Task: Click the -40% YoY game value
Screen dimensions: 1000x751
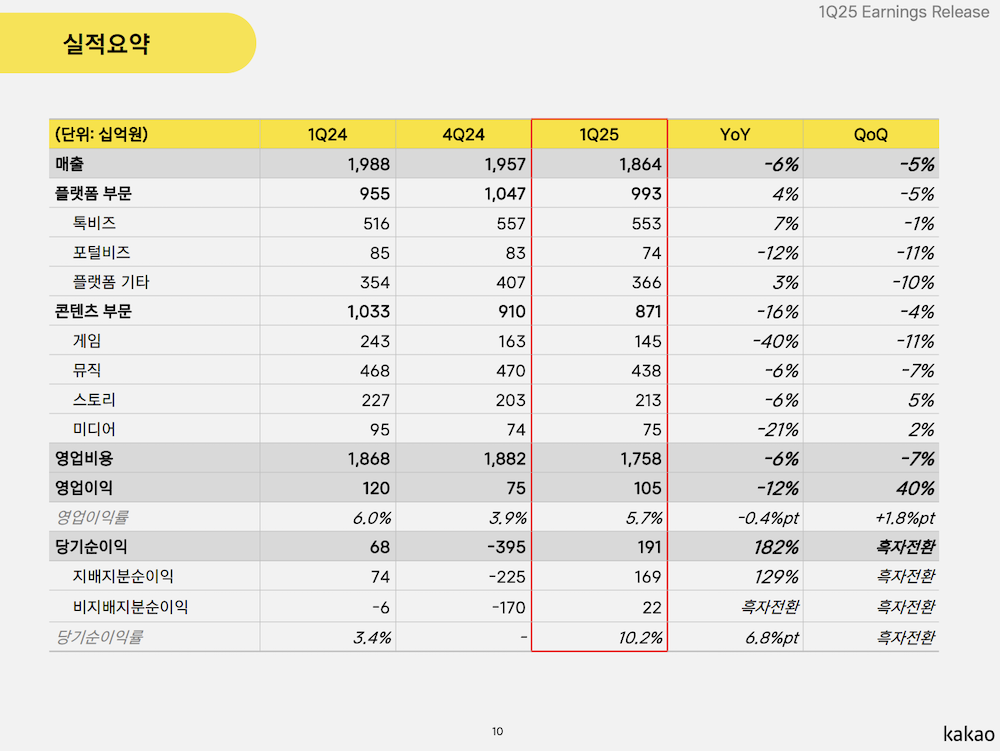Action: coord(776,342)
